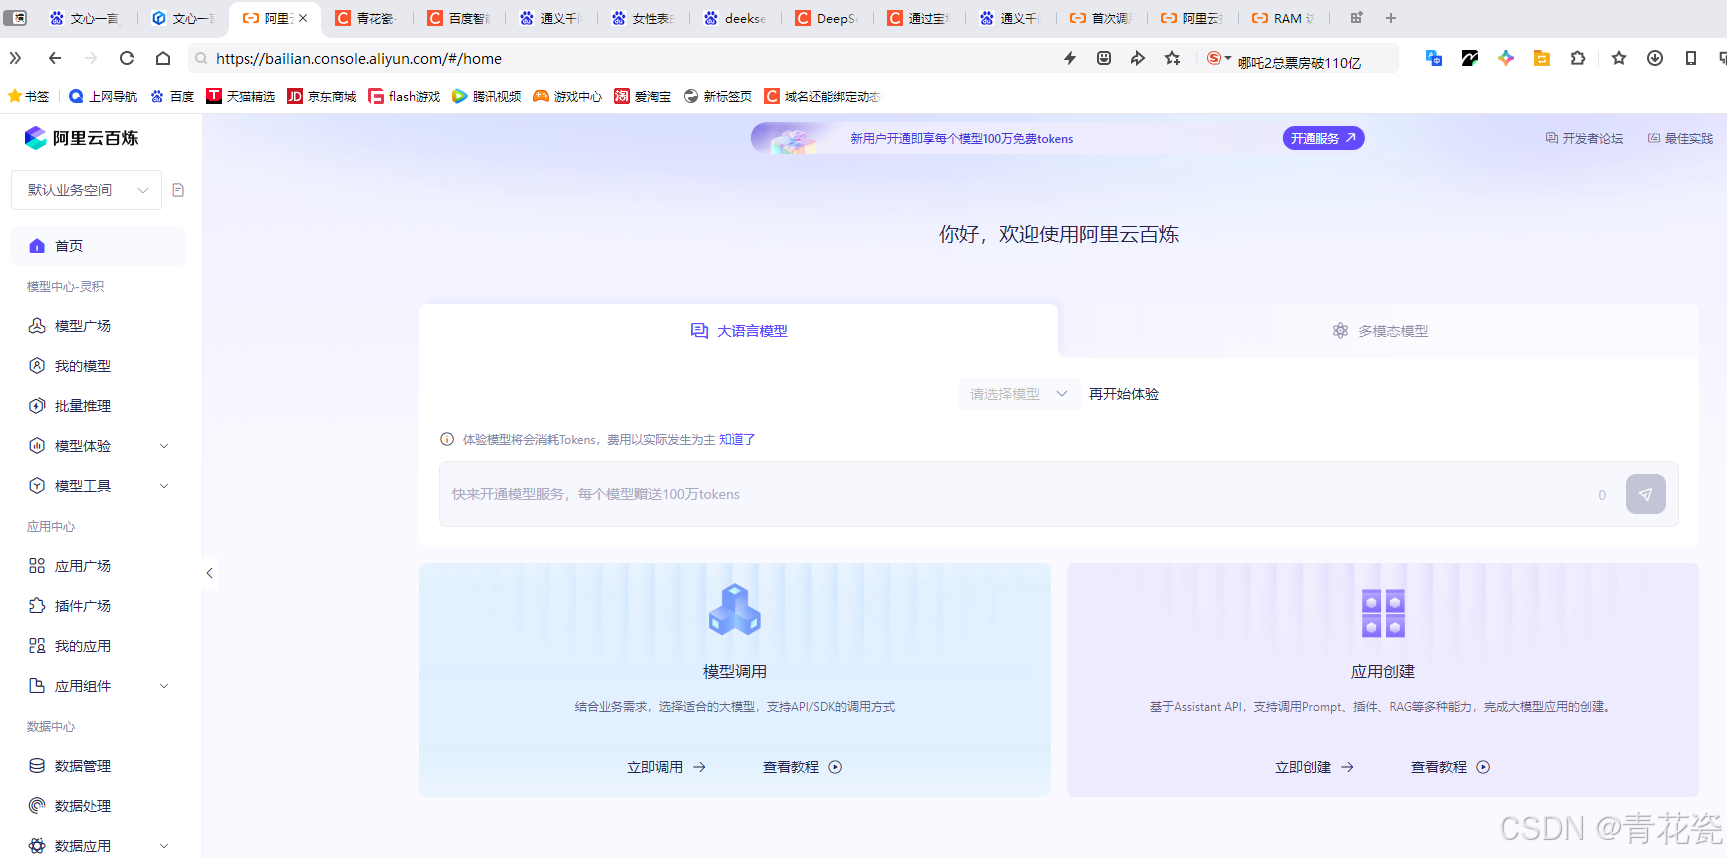Click the lightning bolt icon in the address bar
Image resolution: width=1727 pixels, height=858 pixels.
1070,58
